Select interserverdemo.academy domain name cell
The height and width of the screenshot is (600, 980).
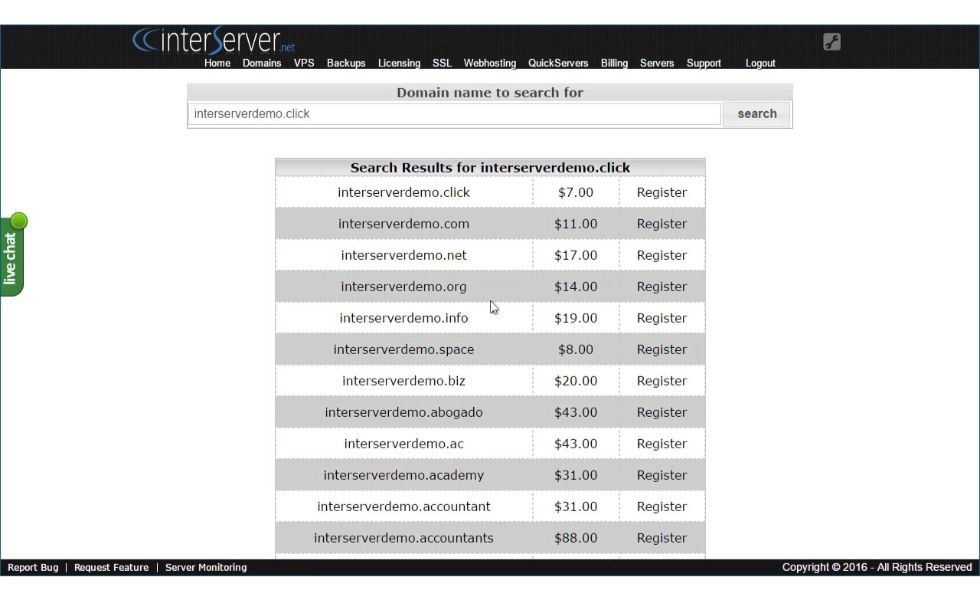404,475
